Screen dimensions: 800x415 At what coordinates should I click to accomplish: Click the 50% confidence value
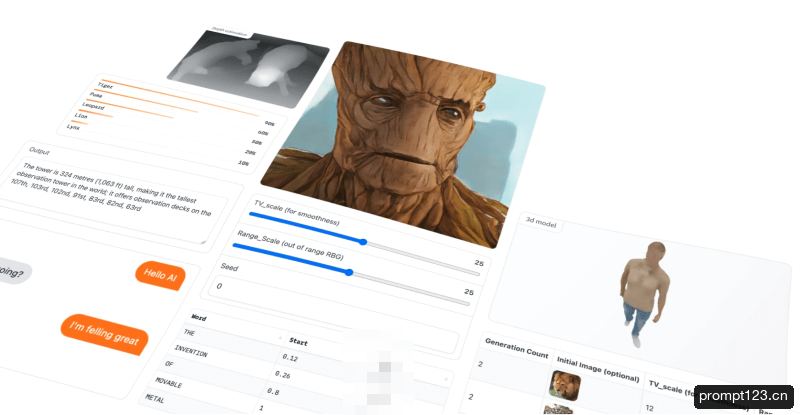pyautogui.click(x=257, y=143)
